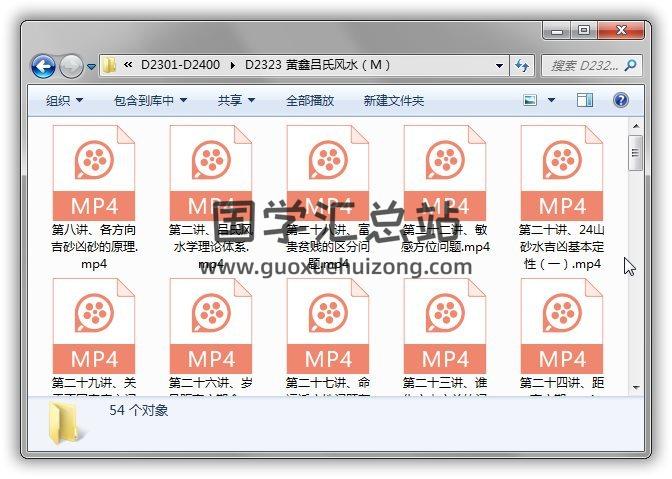The image size is (672, 479).
Task: Open the recent pages dropdown arrow
Action: pos(91,67)
